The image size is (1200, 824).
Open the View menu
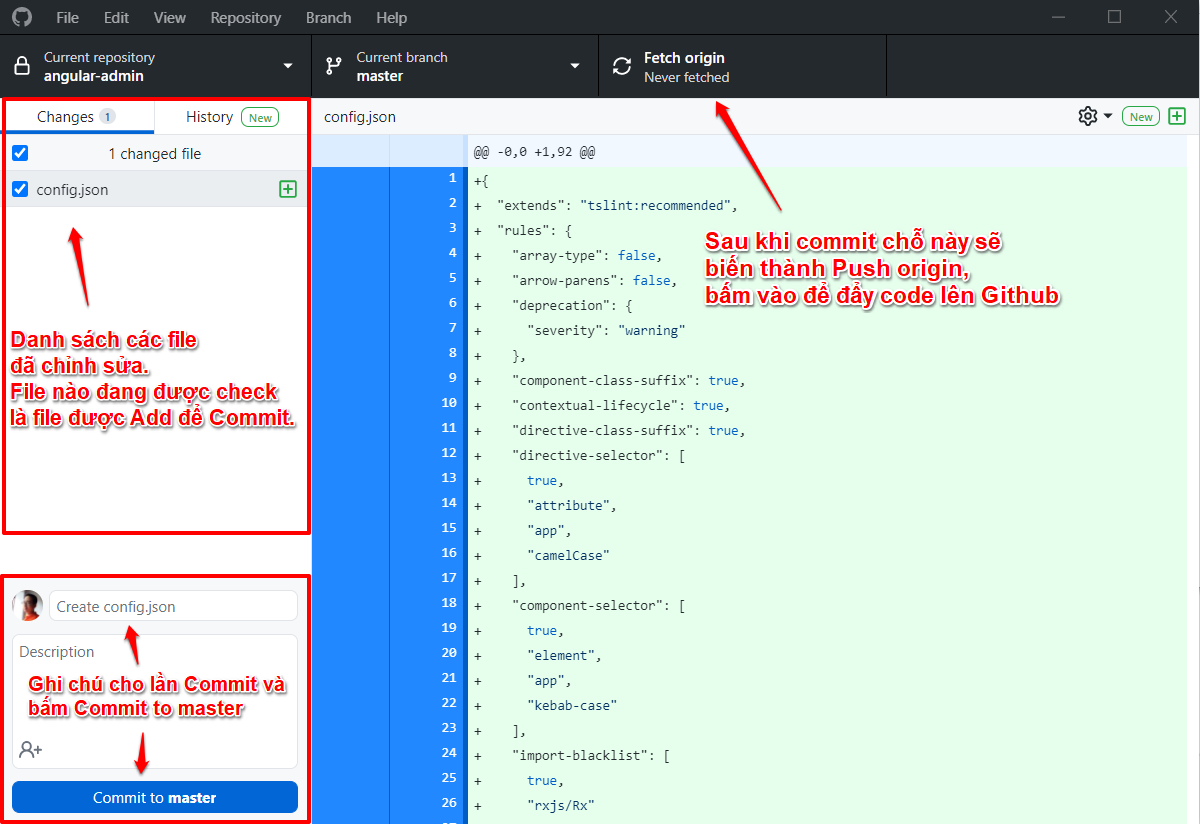pos(170,17)
